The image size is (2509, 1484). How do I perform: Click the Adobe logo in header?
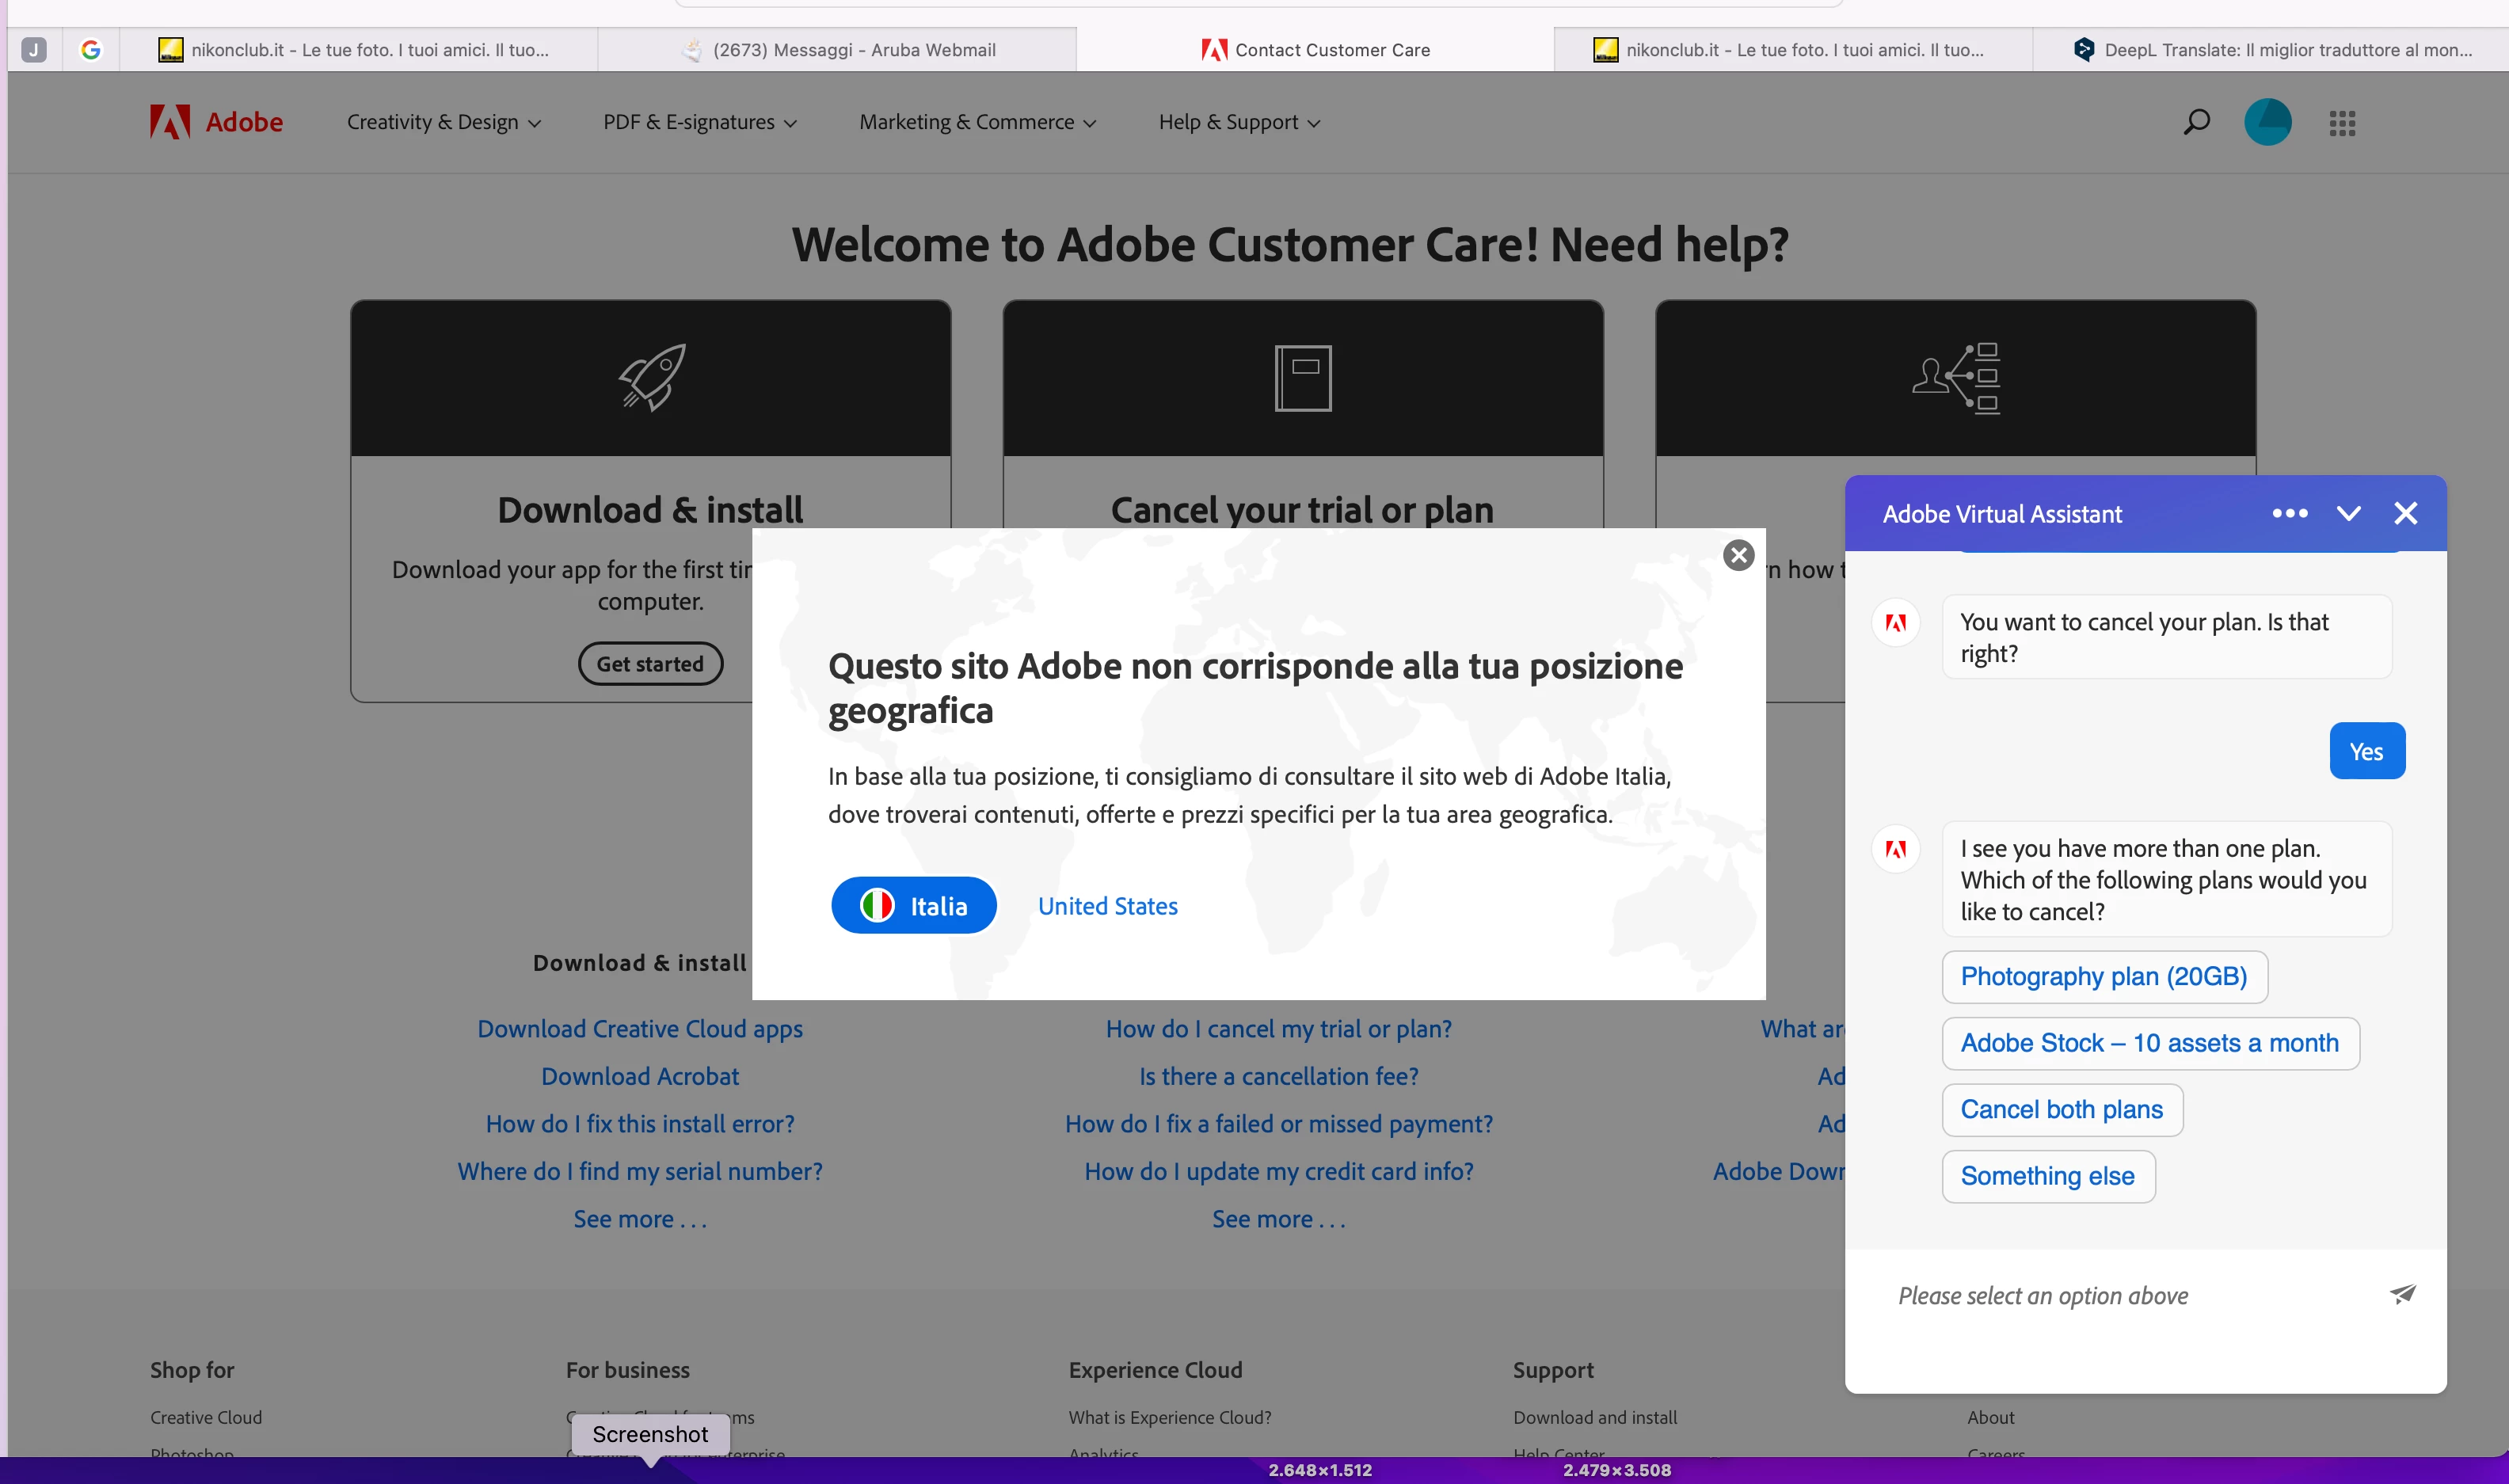pos(216,122)
